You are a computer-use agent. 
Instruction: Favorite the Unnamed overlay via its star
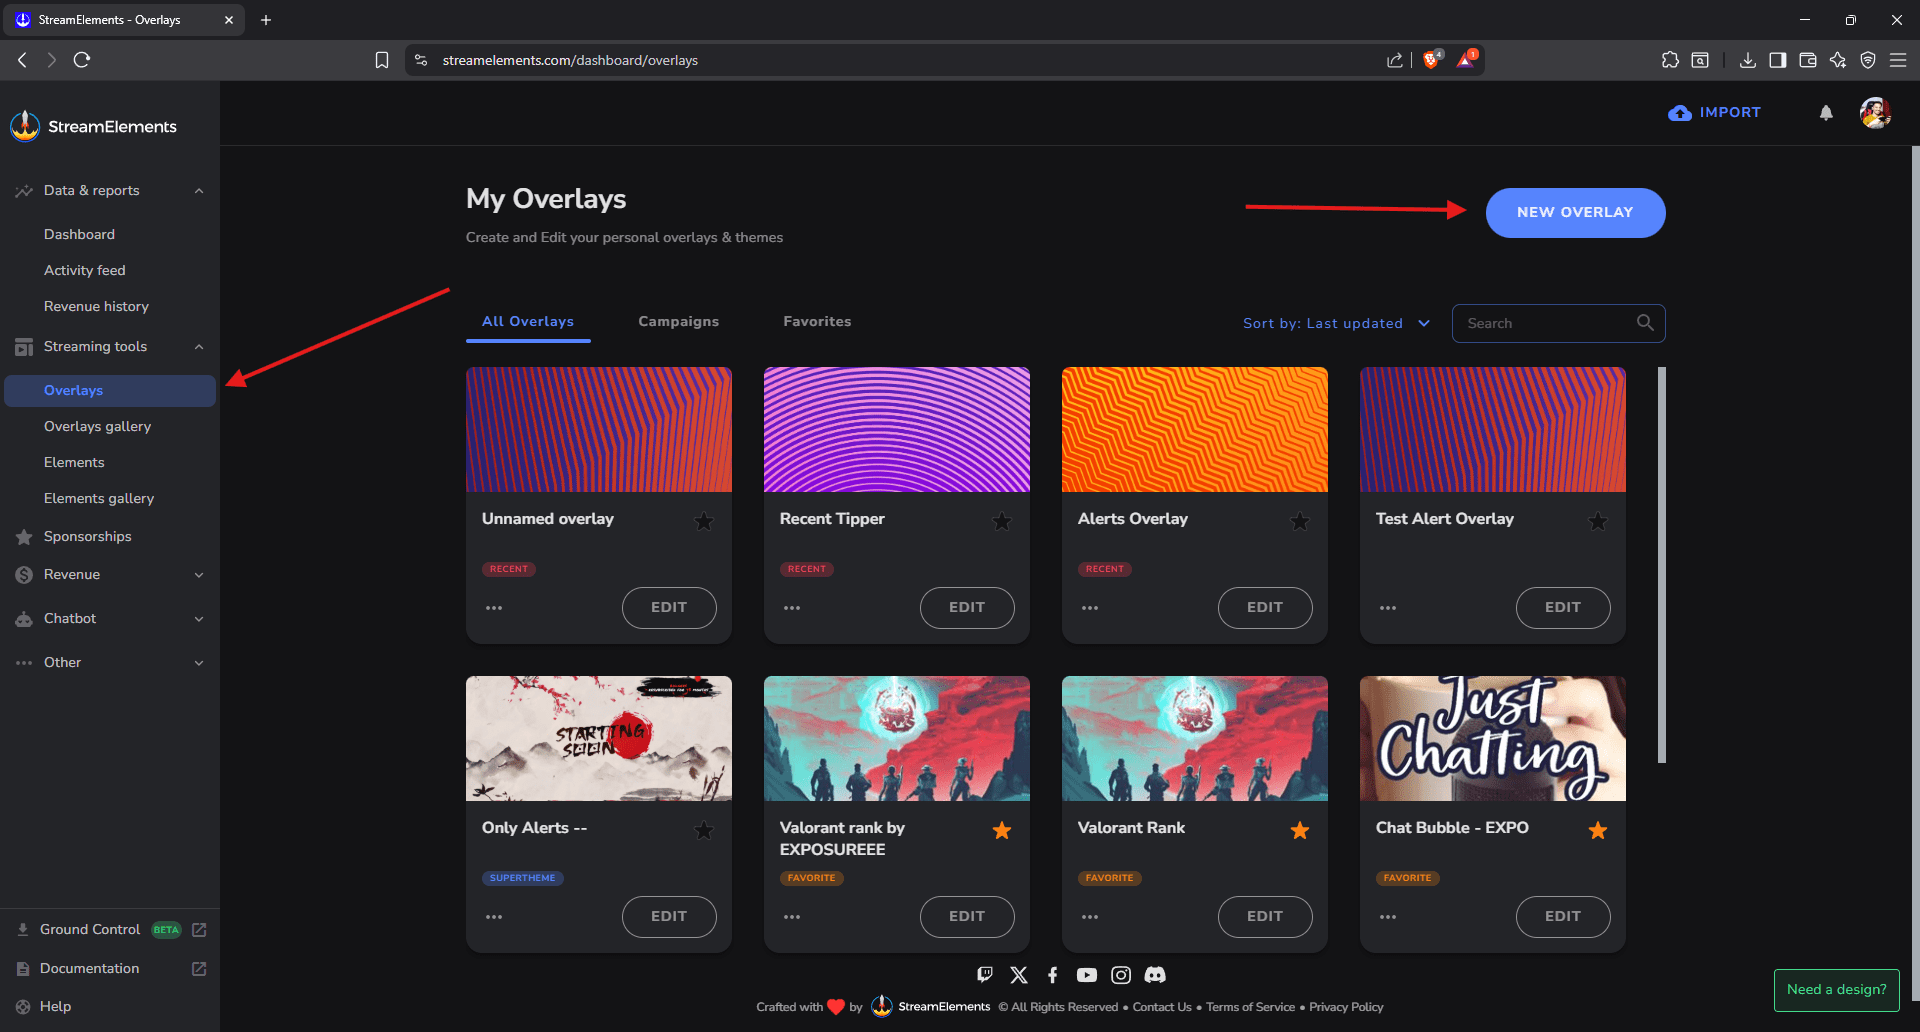point(704,521)
